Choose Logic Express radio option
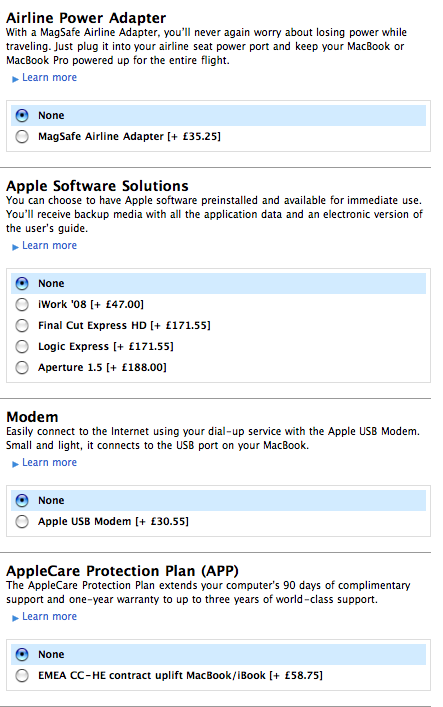The height and width of the screenshot is (707, 443). coord(22,347)
